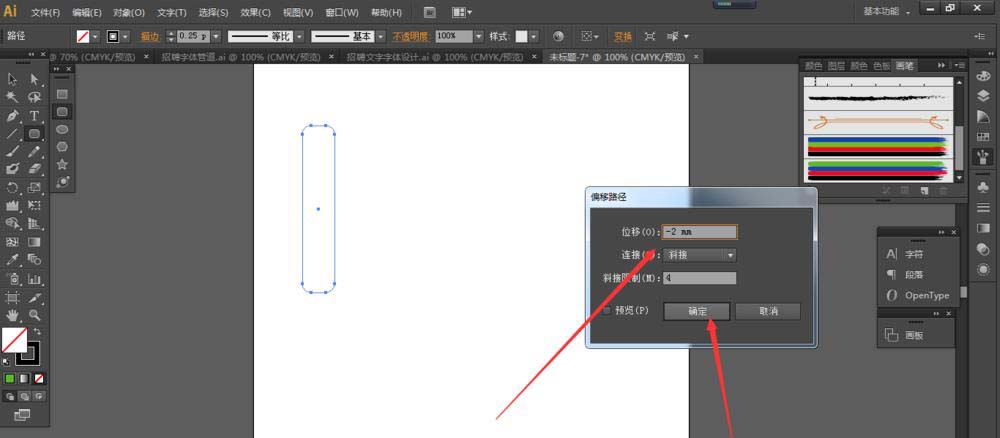
Task: Select the Pencil tool
Action: (34, 151)
